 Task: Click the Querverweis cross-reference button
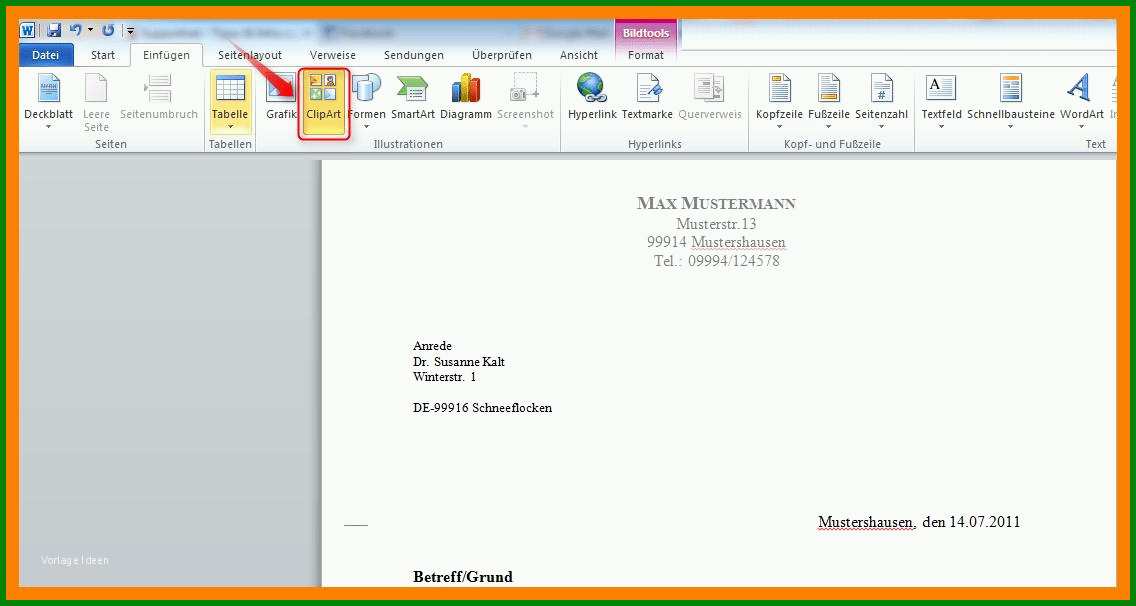point(710,97)
